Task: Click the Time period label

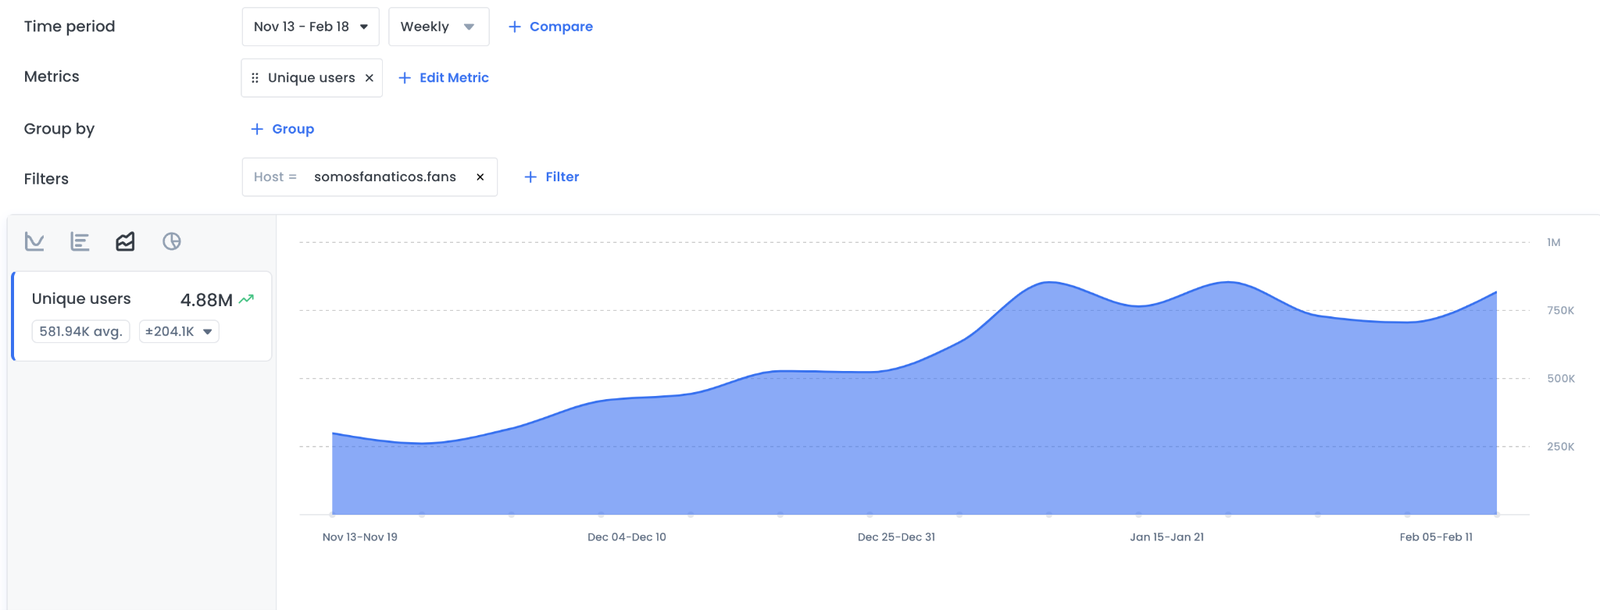Action: pos(69,27)
